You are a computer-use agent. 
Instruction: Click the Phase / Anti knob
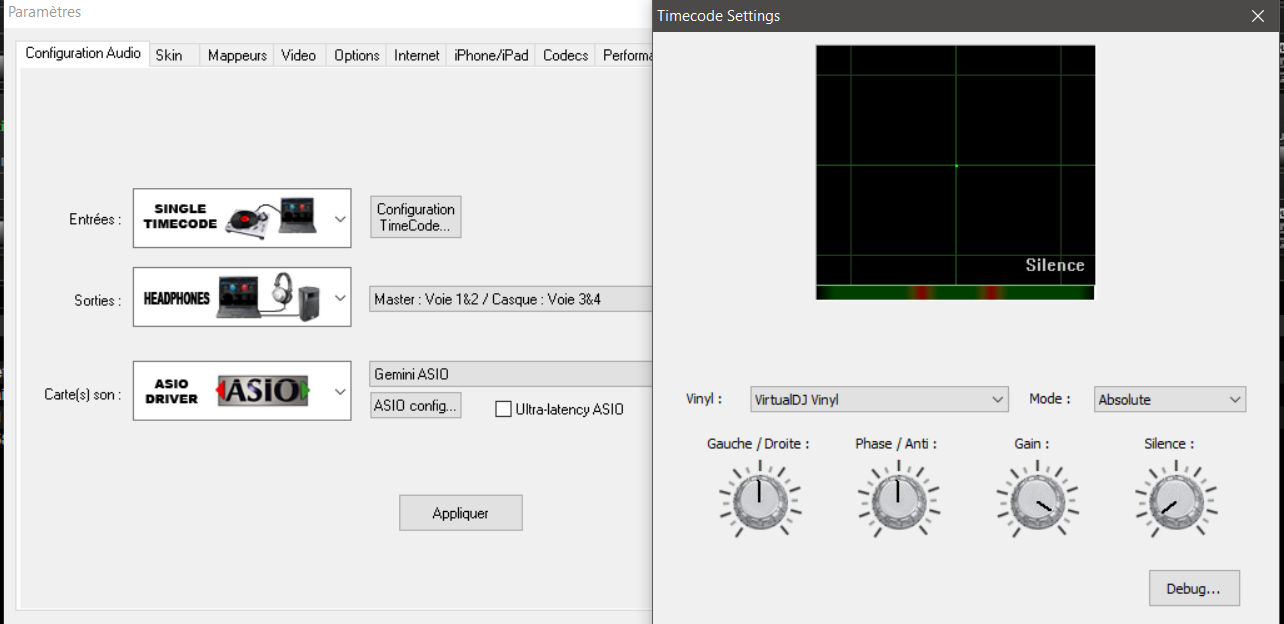coord(898,500)
